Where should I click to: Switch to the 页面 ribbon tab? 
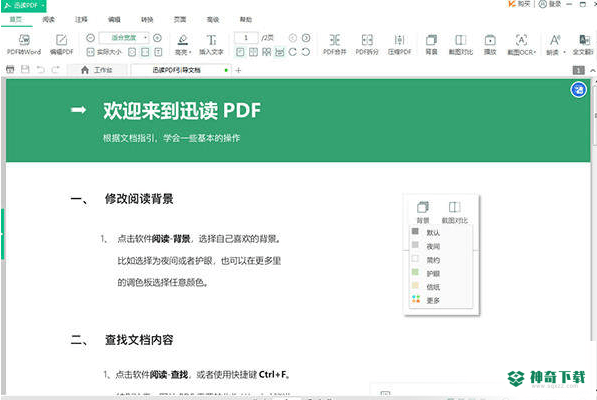(180, 19)
